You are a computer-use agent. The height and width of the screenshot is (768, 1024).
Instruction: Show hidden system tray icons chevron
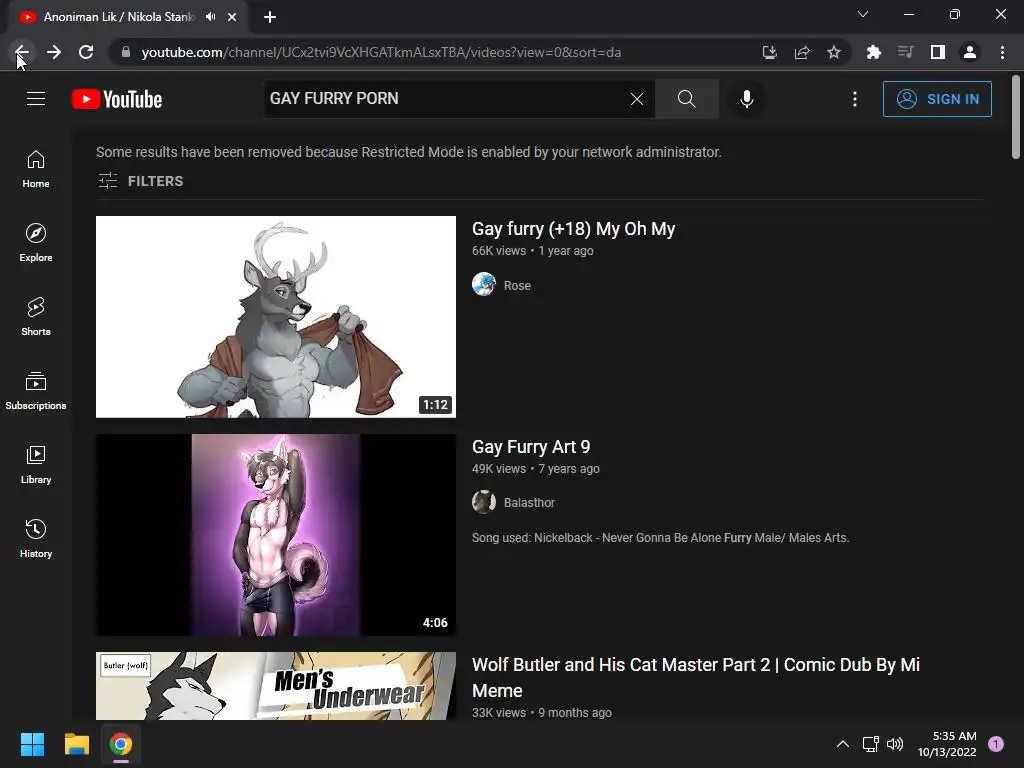point(843,744)
